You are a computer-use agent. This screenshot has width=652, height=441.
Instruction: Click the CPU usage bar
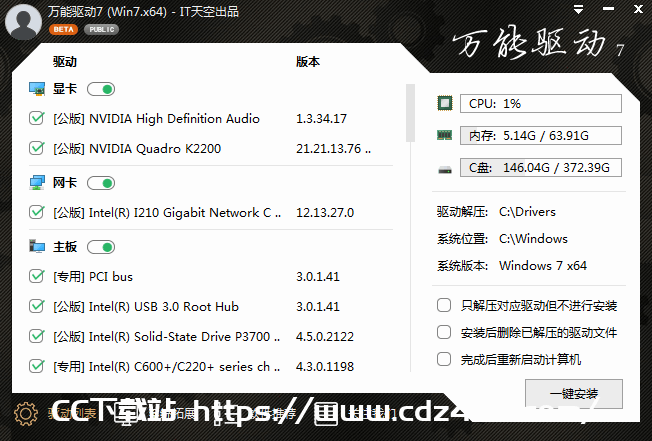click(x=541, y=103)
